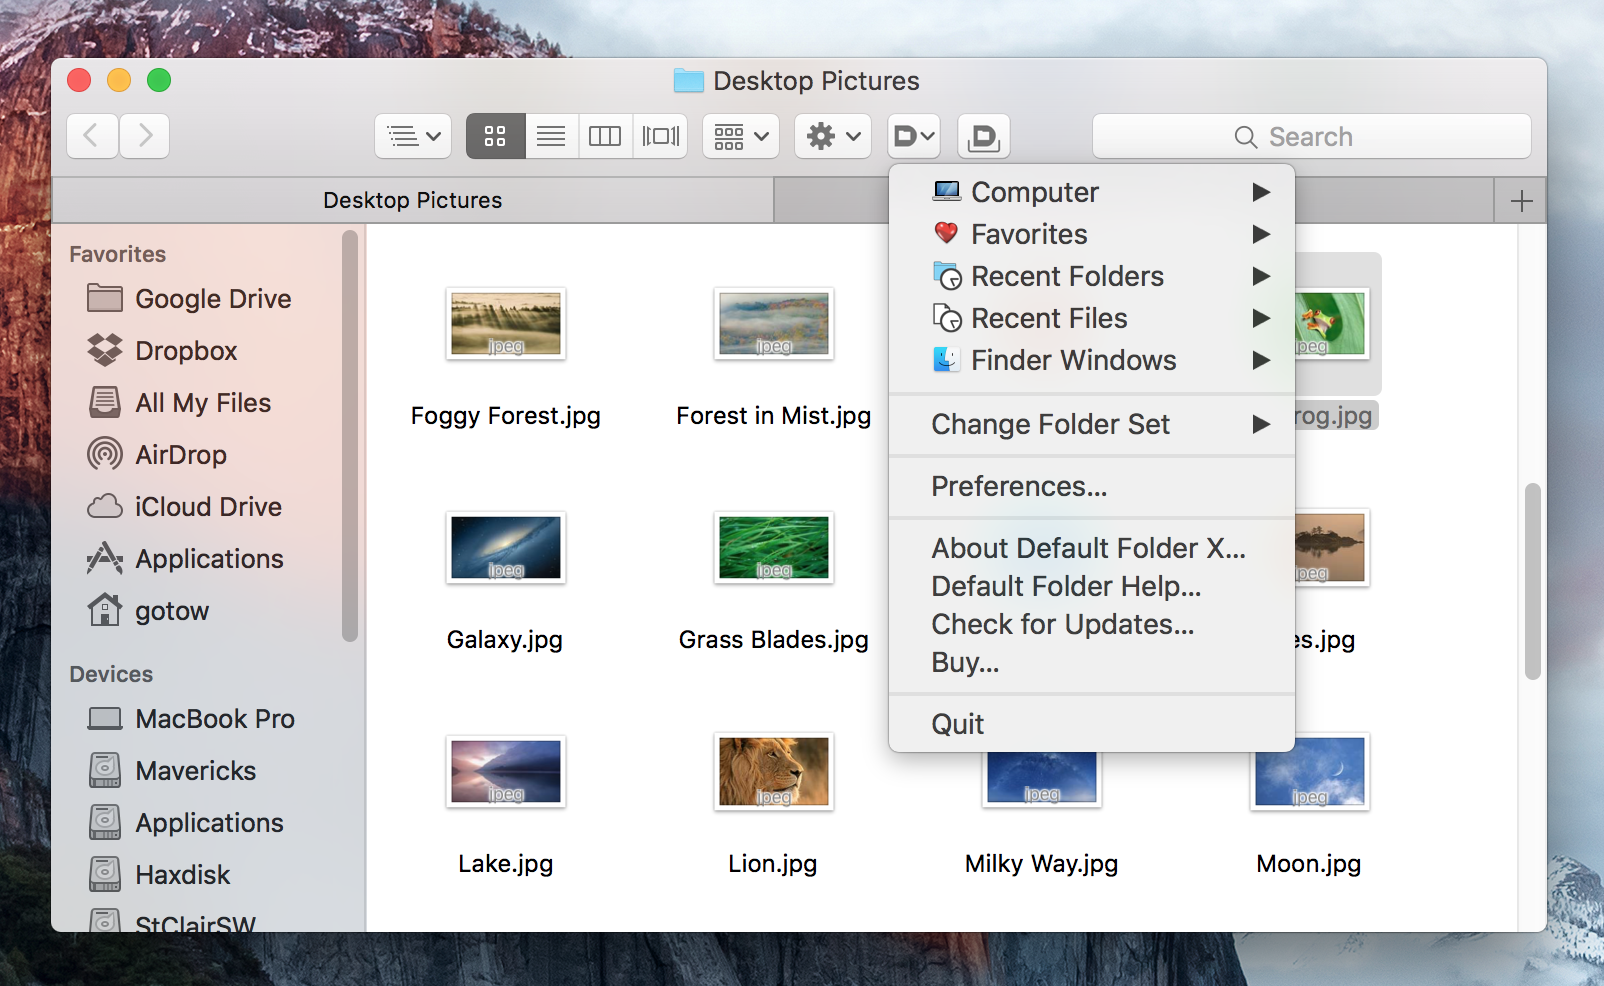Viewport: 1604px width, 986px height.
Task: Open Default Folder Help...
Action: click(x=1092, y=586)
